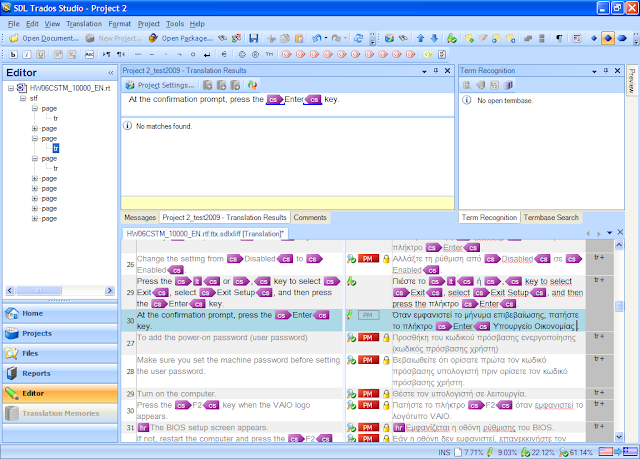Toggle the highlighted medium diamond view button
The width and height of the screenshot is (640, 459).
608,38
